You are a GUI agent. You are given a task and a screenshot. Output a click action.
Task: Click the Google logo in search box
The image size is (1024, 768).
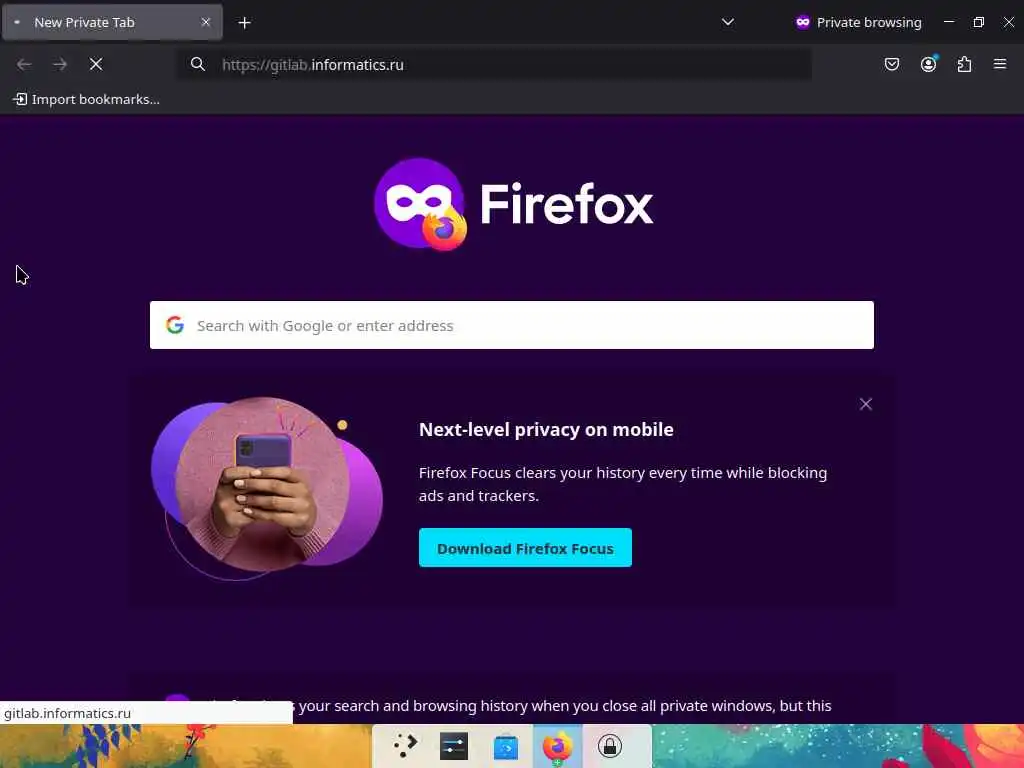click(x=174, y=325)
